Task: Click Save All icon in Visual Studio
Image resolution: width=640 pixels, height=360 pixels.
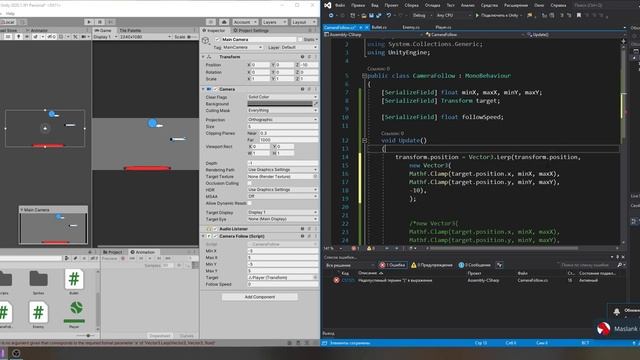Action: [378, 16]
